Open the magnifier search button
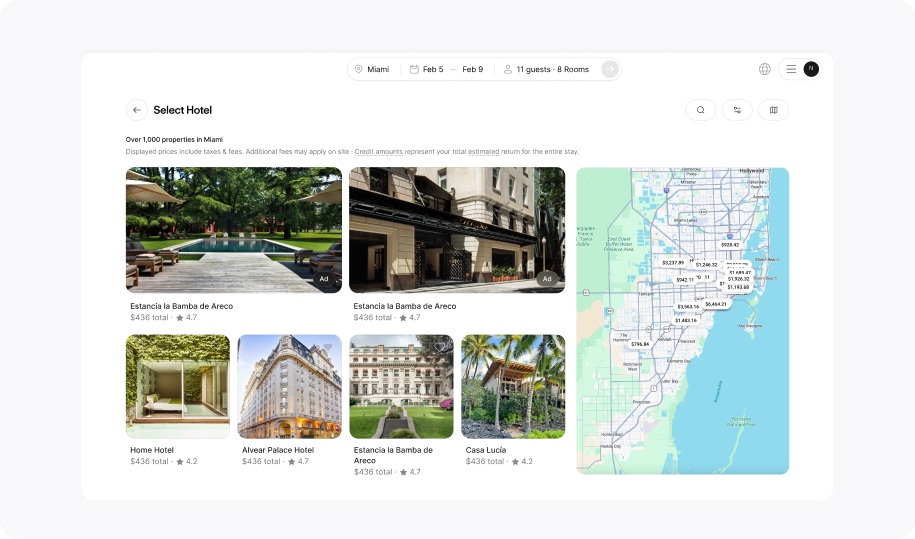Viewport: 915px width, 539px height. click(x=700, y=110)
